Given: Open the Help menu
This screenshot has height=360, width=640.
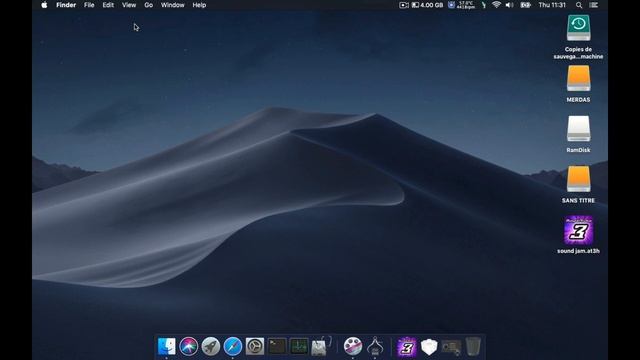Looking at the screenshot, I should (x=199, y=5).
